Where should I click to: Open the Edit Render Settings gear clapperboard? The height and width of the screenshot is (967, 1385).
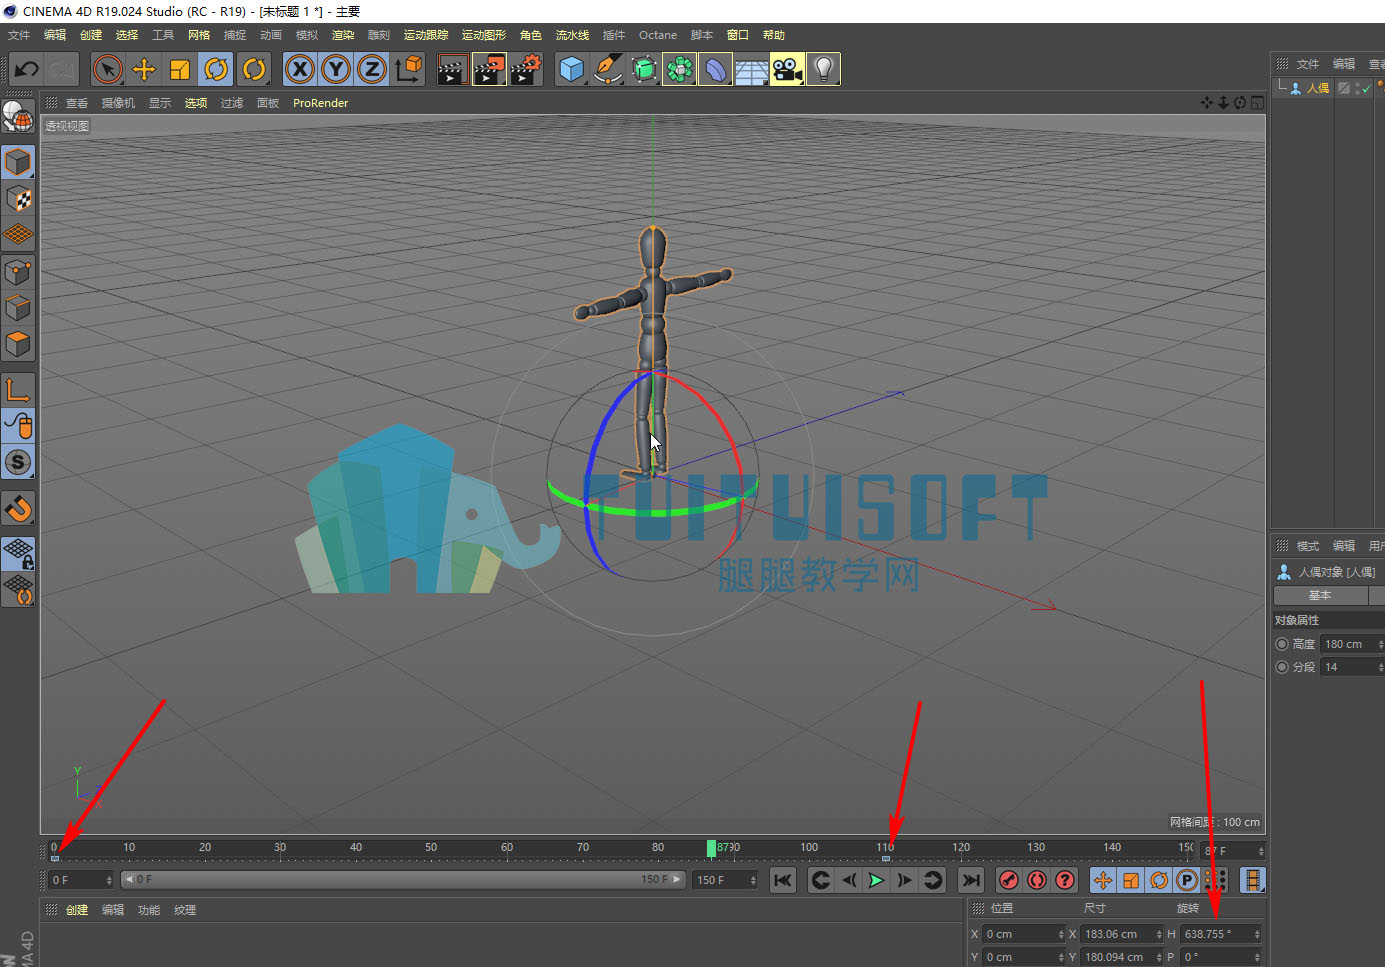click(526, 70)
